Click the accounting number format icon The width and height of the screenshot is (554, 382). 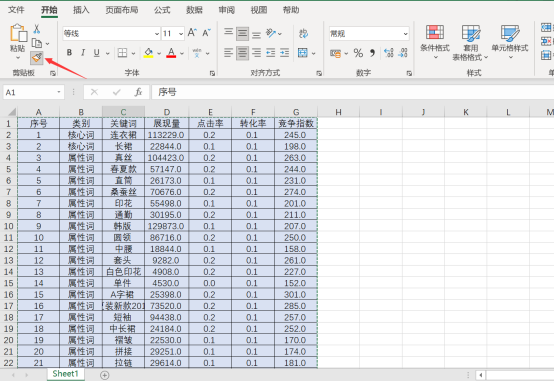pos(335,53)
